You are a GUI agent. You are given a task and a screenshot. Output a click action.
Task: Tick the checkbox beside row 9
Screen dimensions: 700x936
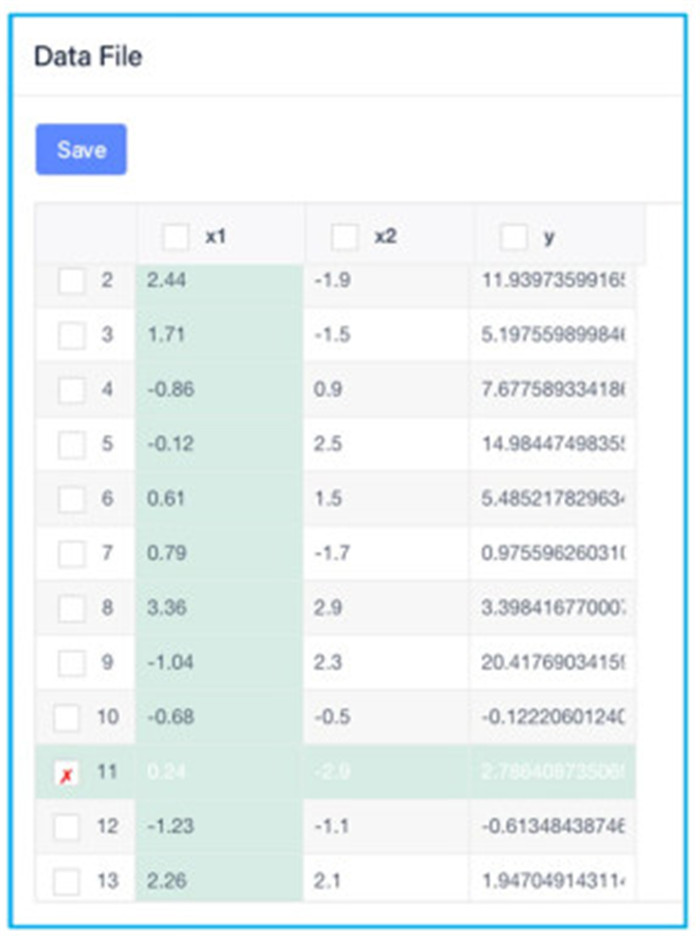(x=71, y=662)
